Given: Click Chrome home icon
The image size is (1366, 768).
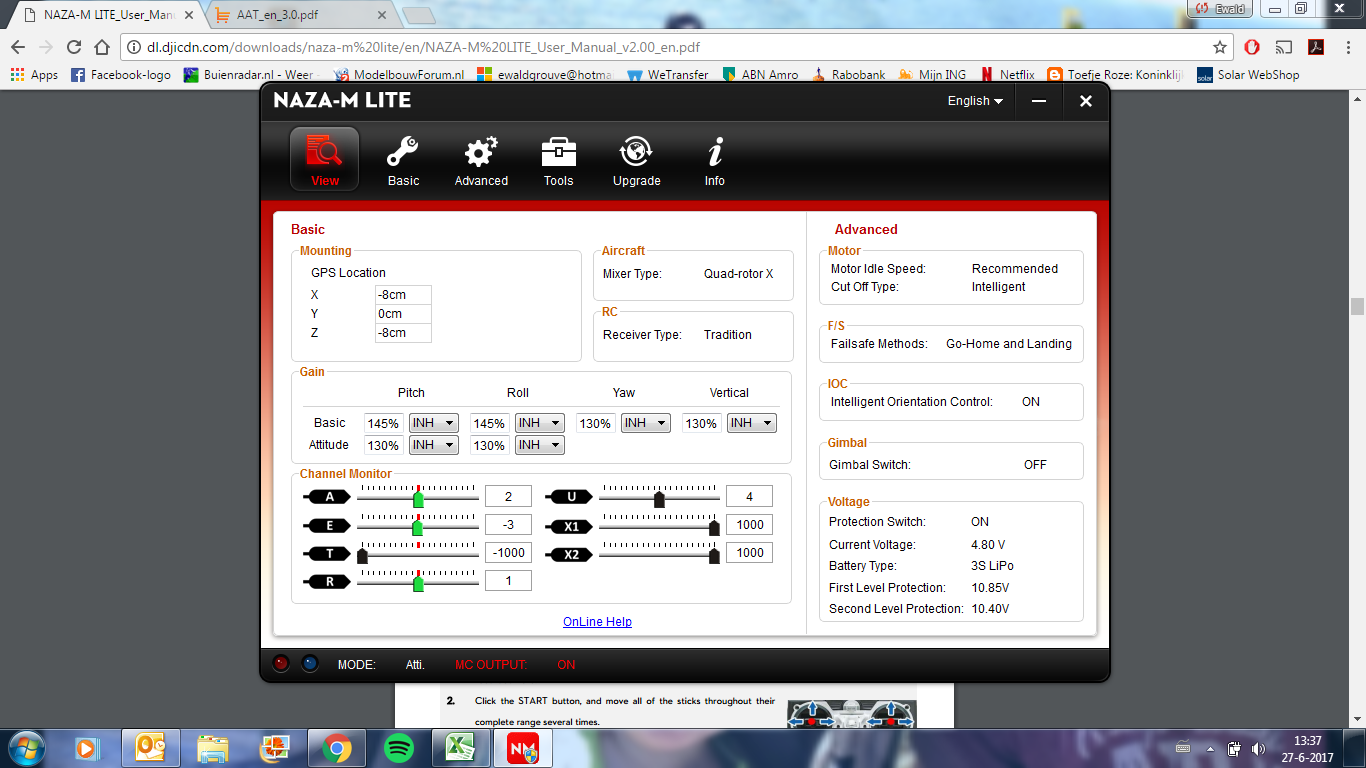Looking at the screenshot, I should (x=102, y=47).
